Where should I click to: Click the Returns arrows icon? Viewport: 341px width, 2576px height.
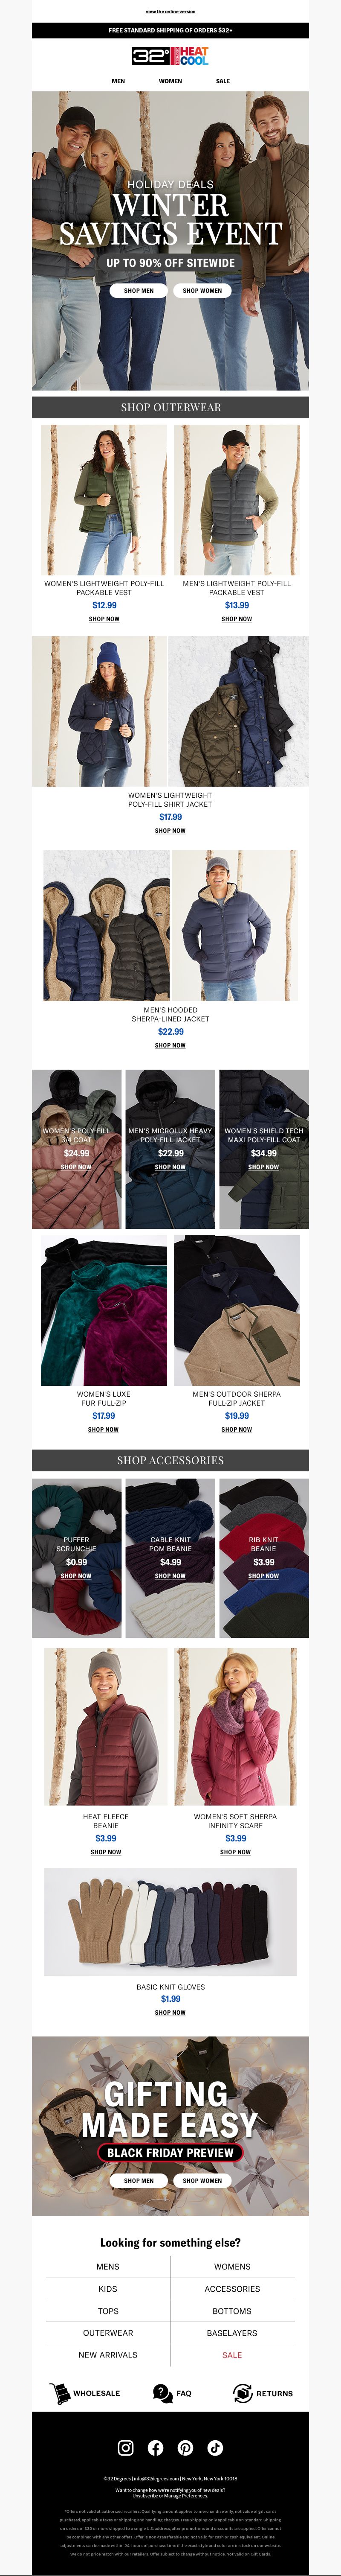click(242, 2393)
